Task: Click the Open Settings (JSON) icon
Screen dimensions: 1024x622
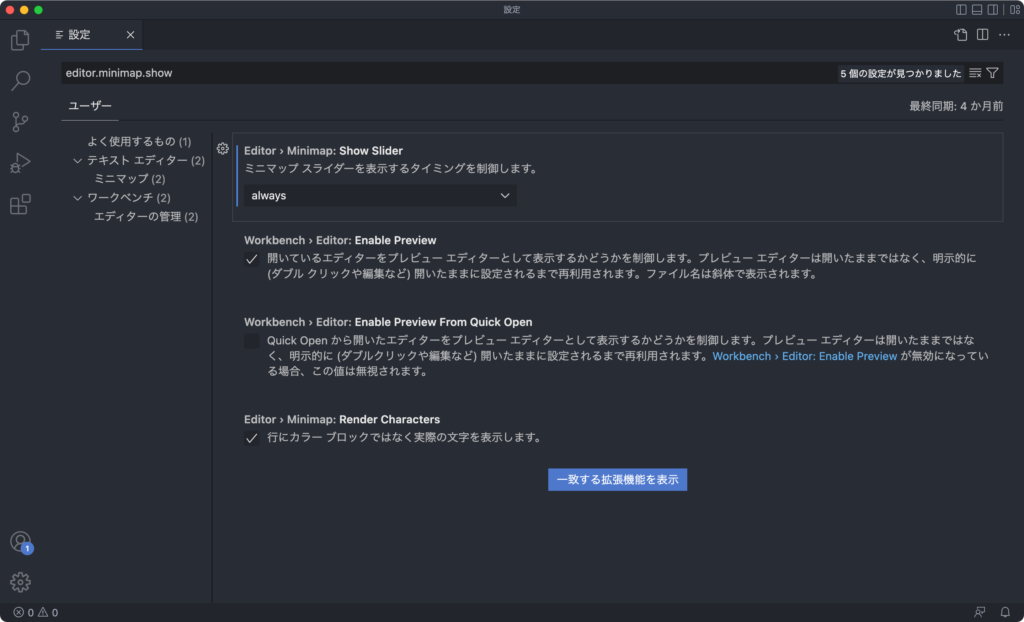Action: click(x=961, y=35)
